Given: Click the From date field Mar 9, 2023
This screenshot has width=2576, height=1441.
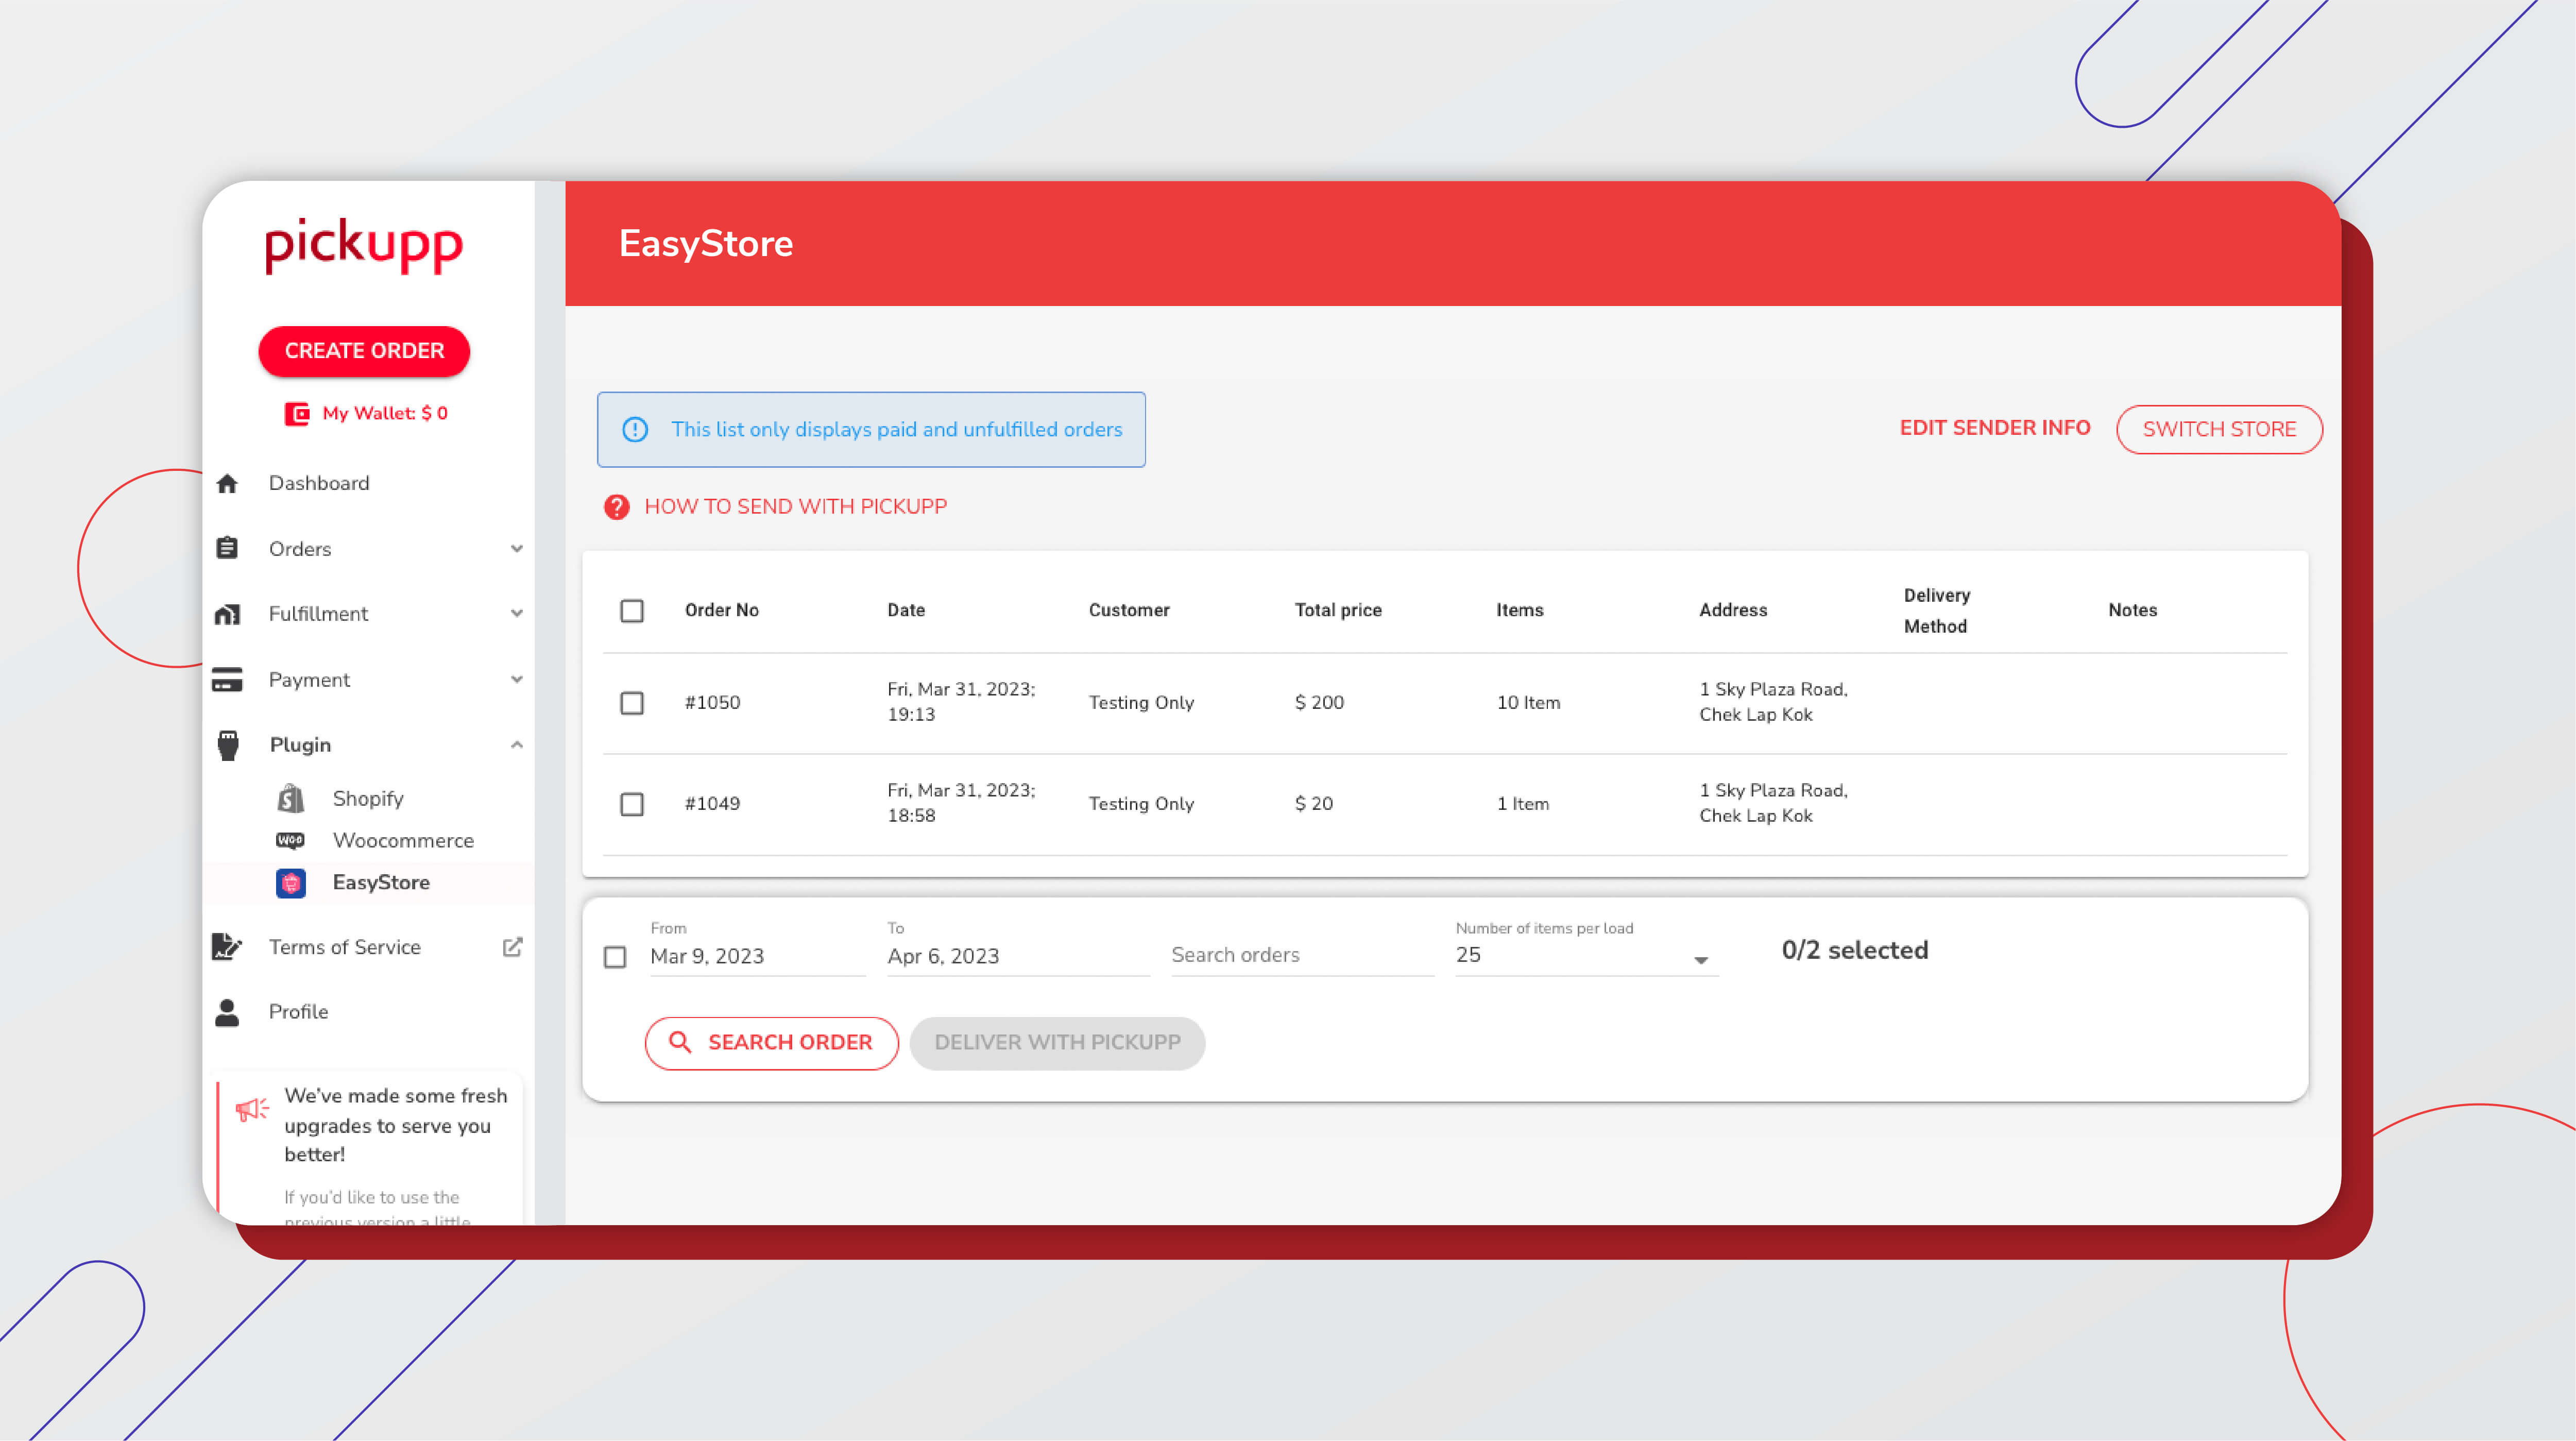Looking at the screenshot, I should 757,956.
